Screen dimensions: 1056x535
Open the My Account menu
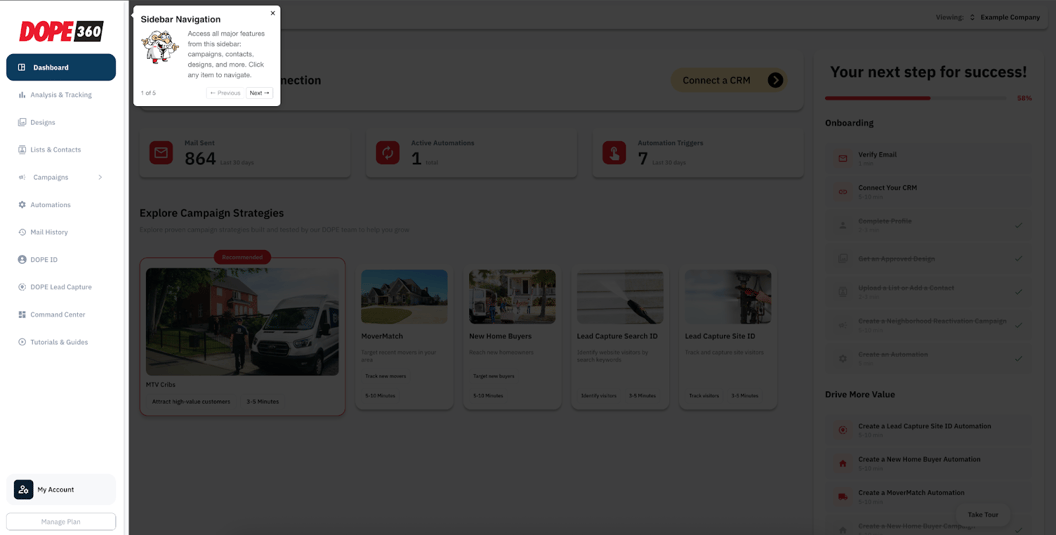click(x=61, y=490)
